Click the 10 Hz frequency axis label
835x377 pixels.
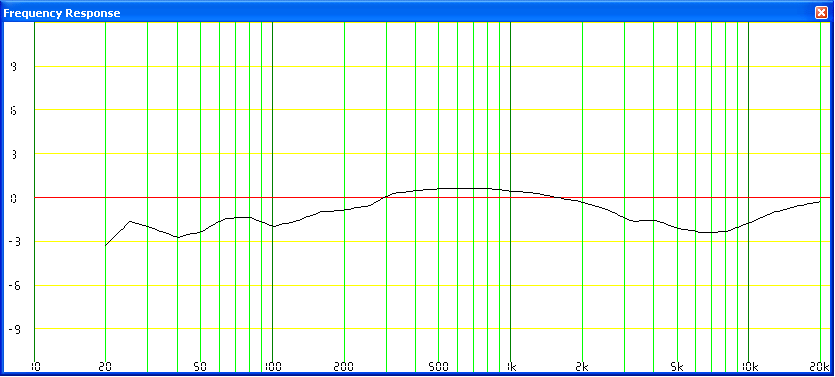[x=35, y=366]
